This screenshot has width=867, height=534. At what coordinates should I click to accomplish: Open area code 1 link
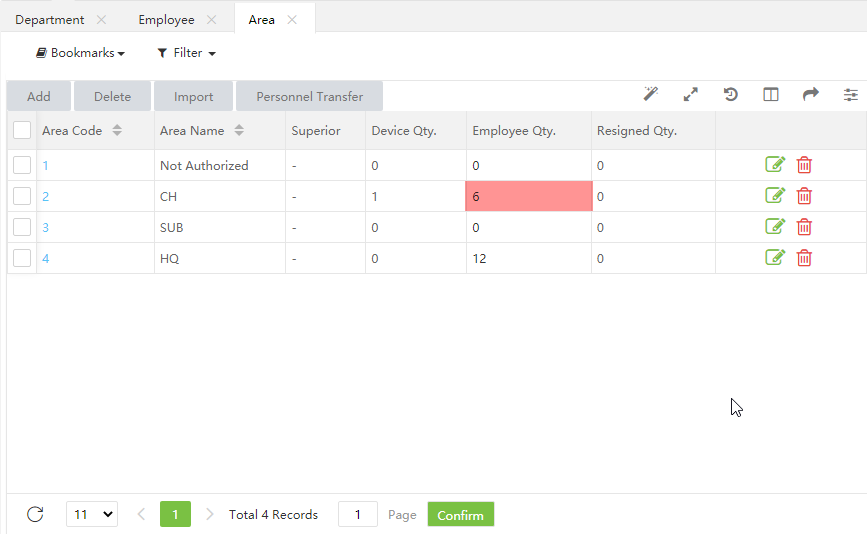tap(45, 165)
